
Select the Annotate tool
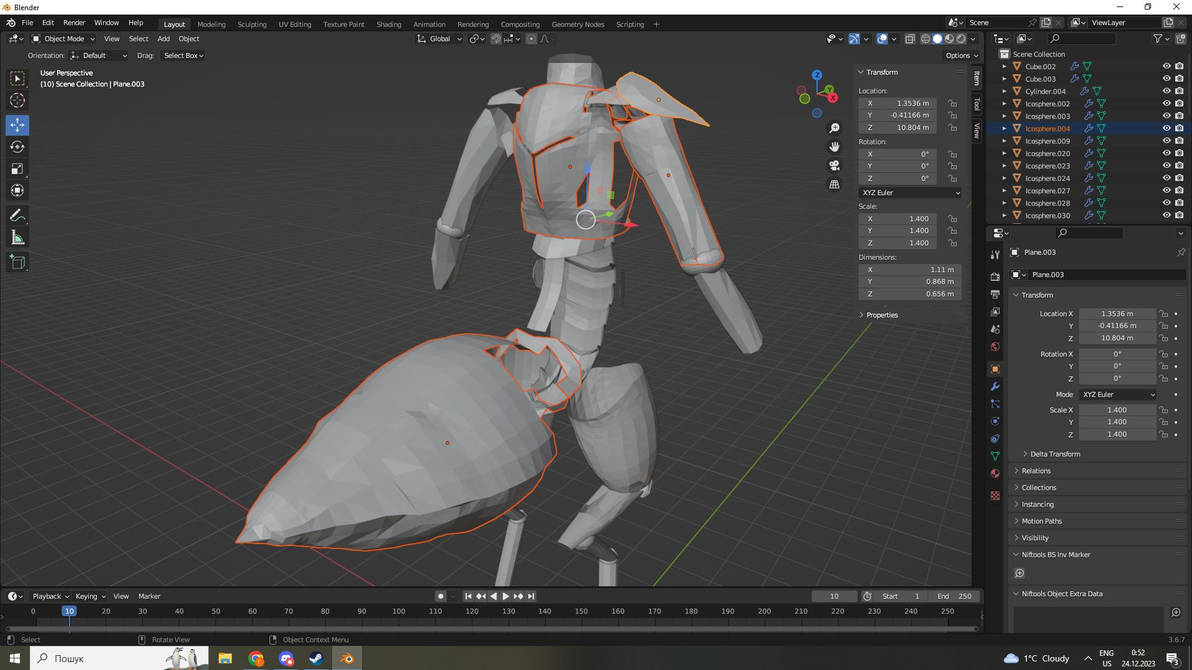(x=17, y=215)
